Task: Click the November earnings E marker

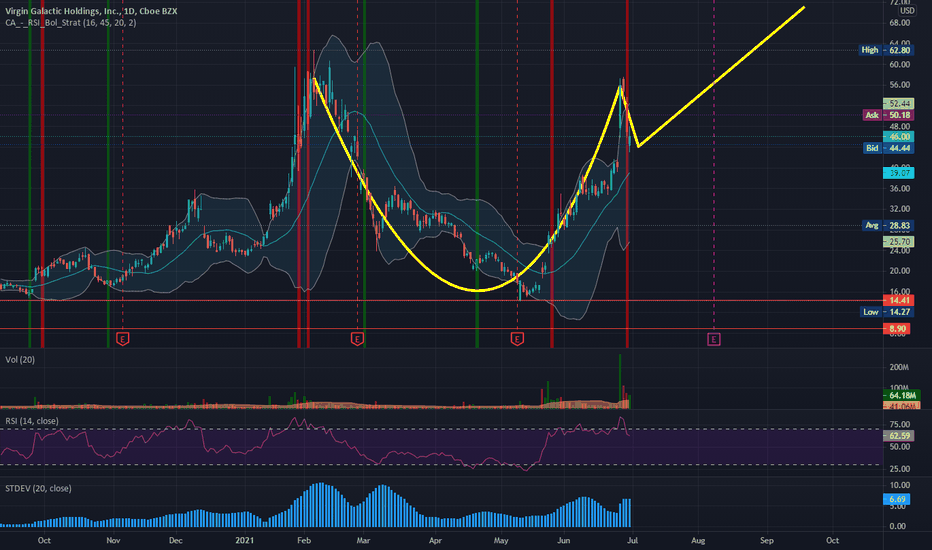Action: point(122,339)
